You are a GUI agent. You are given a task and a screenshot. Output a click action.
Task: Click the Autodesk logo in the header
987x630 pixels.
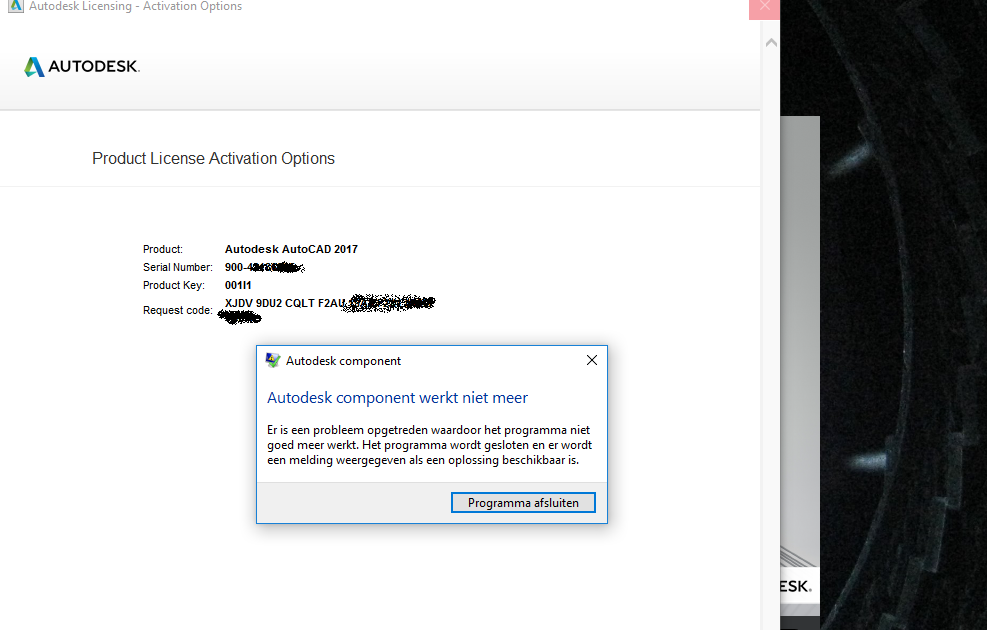[82, 67]
